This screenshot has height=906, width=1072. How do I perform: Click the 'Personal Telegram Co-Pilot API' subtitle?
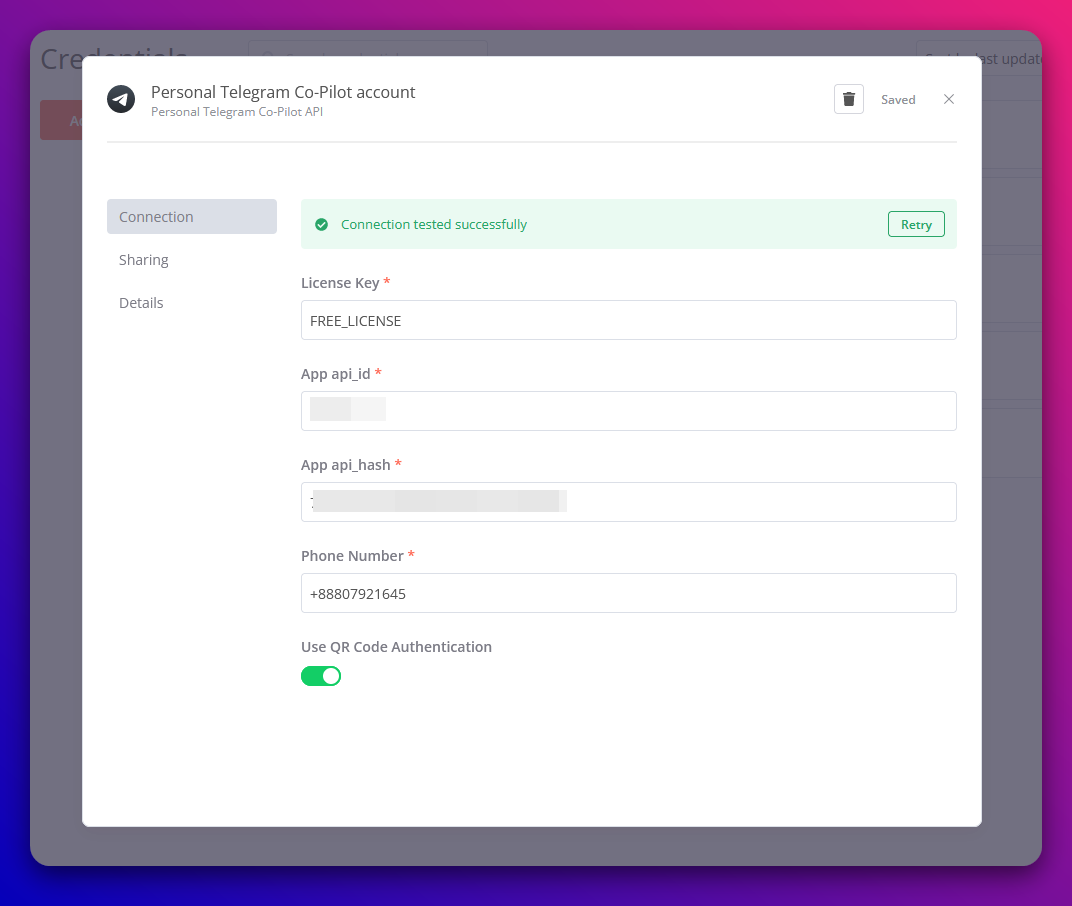(x=237, y=112)
